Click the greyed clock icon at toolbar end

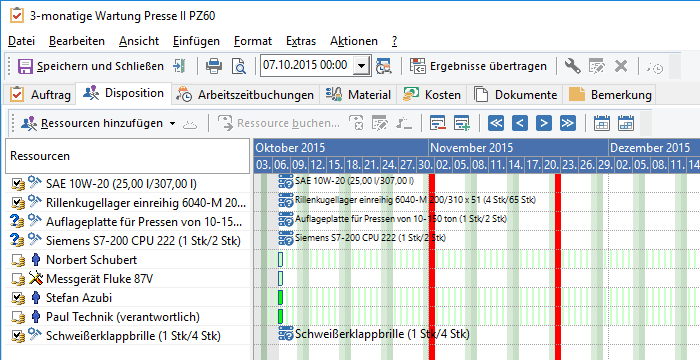point(655,68)
